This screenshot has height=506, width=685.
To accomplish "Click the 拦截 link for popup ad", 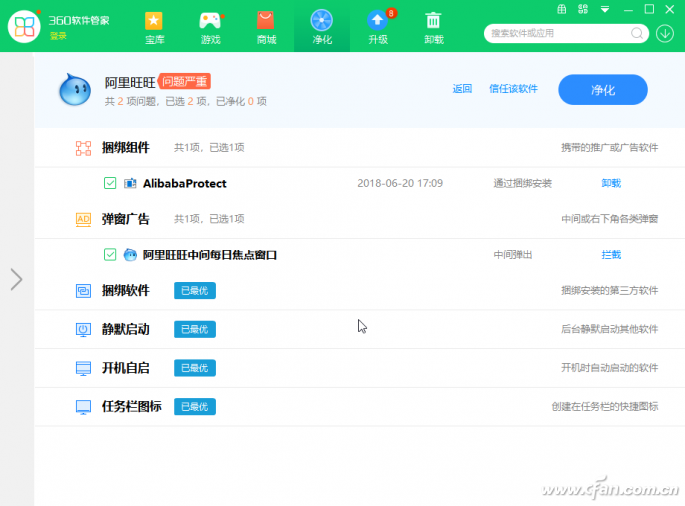I will 611,254.
